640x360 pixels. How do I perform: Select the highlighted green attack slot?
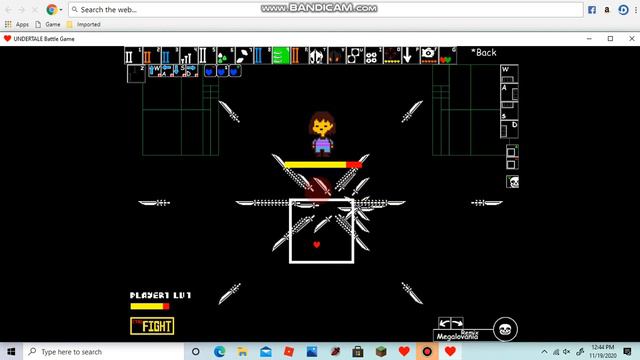(x=281, y=55)
